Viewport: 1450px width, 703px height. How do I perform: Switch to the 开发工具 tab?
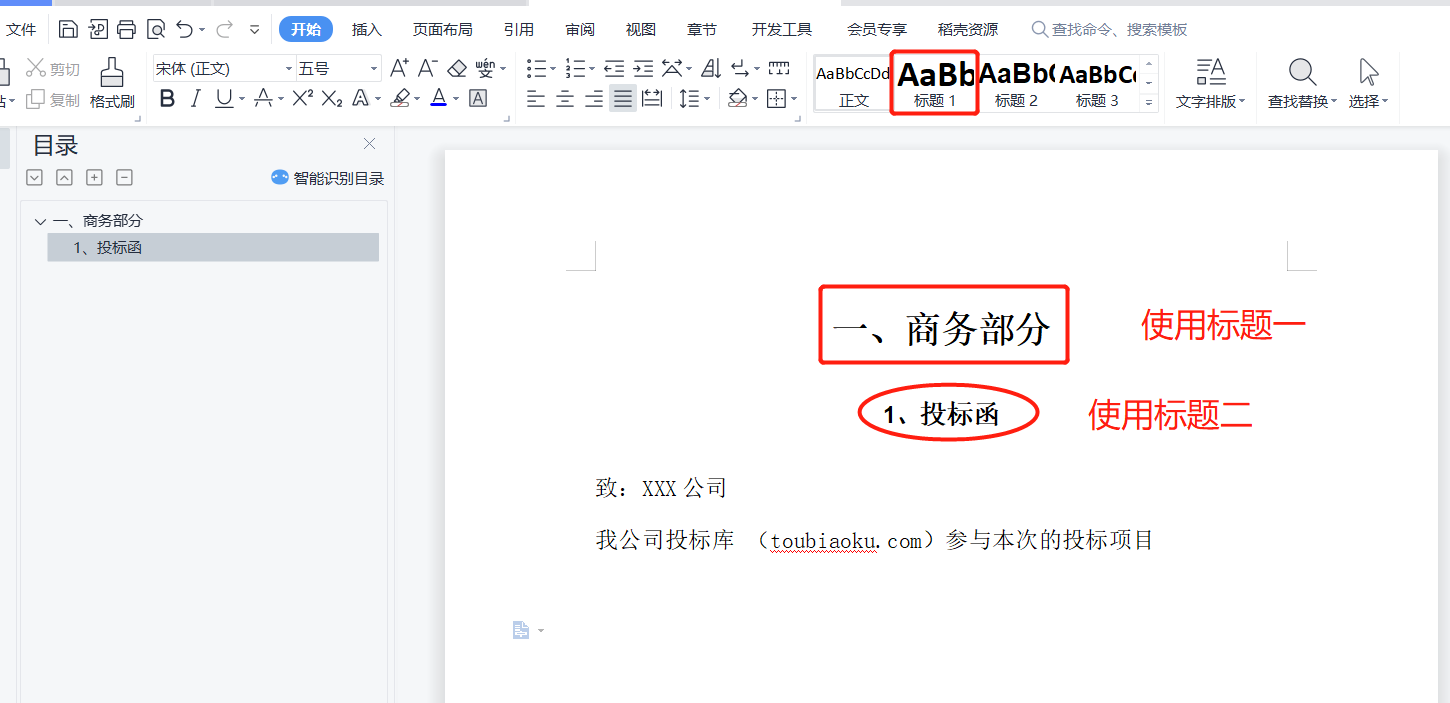[x=782, y=29]
